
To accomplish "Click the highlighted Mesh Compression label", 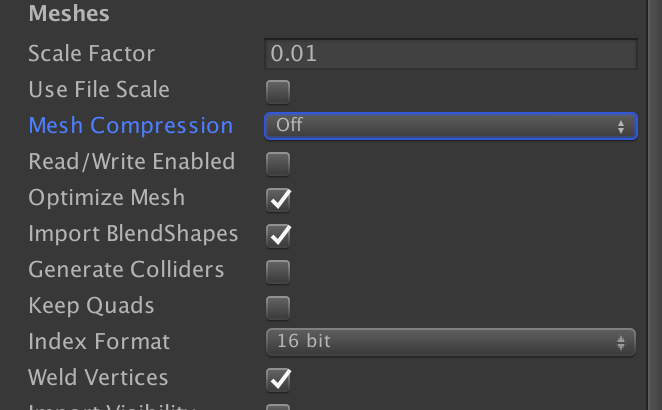I will (131, 126).
